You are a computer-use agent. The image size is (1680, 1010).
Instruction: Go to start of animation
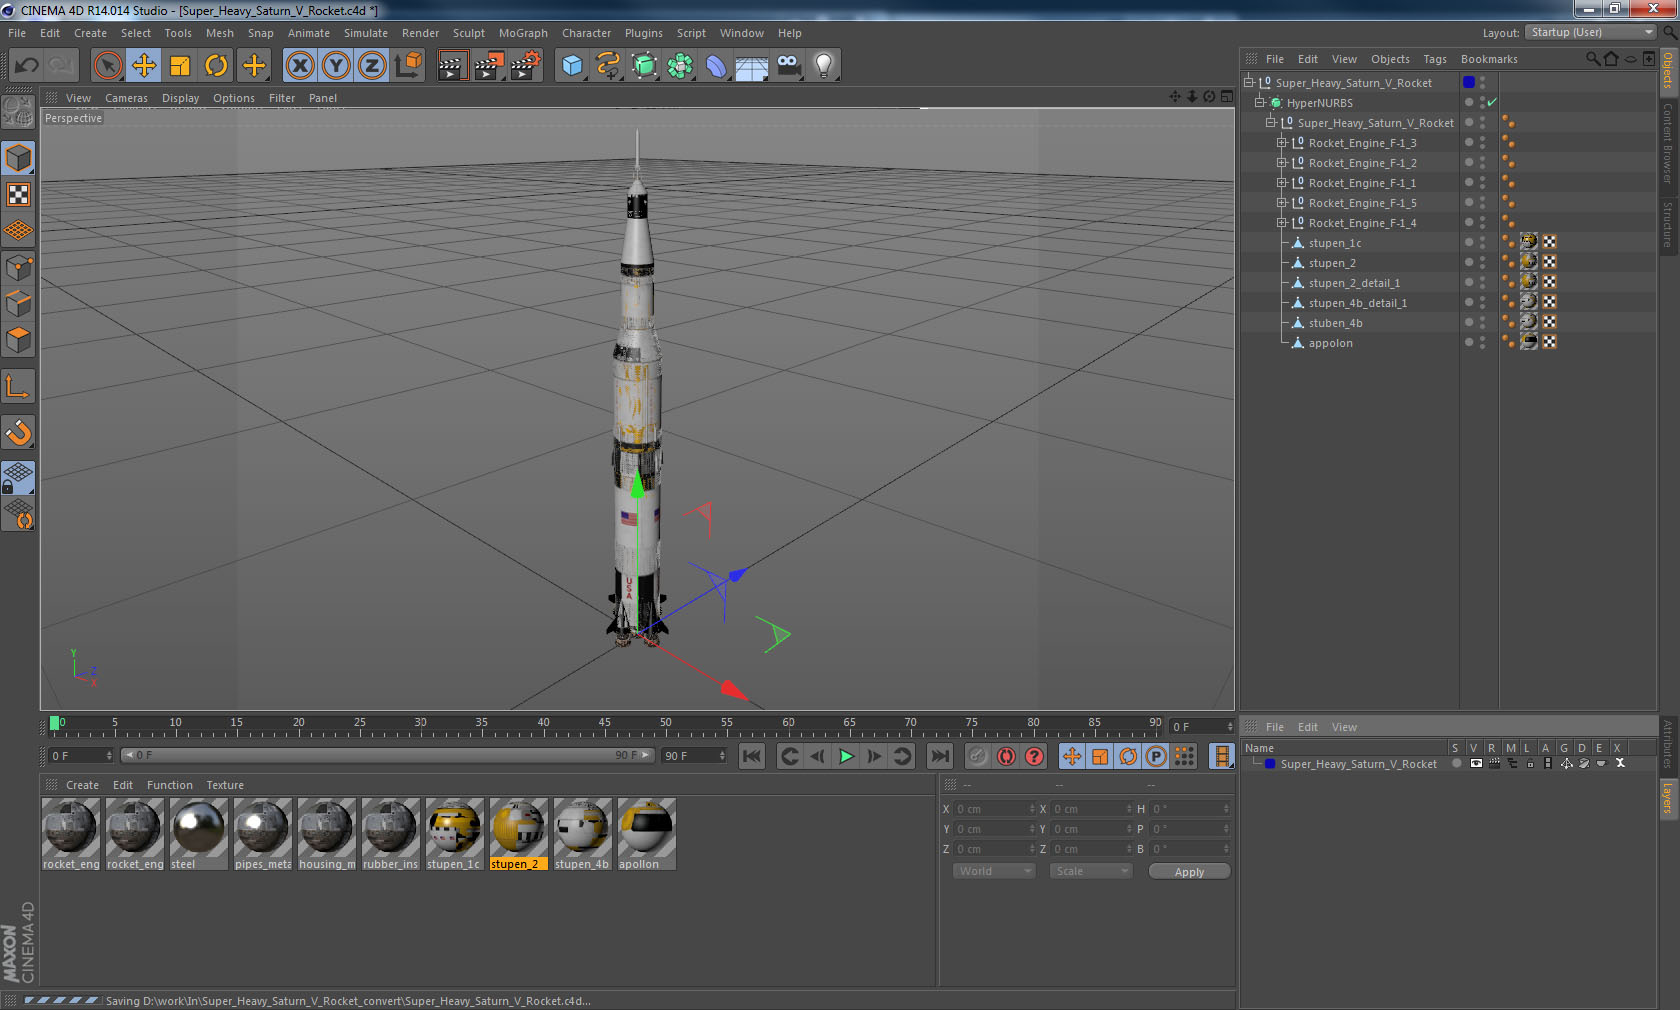(x=752, y=757)
